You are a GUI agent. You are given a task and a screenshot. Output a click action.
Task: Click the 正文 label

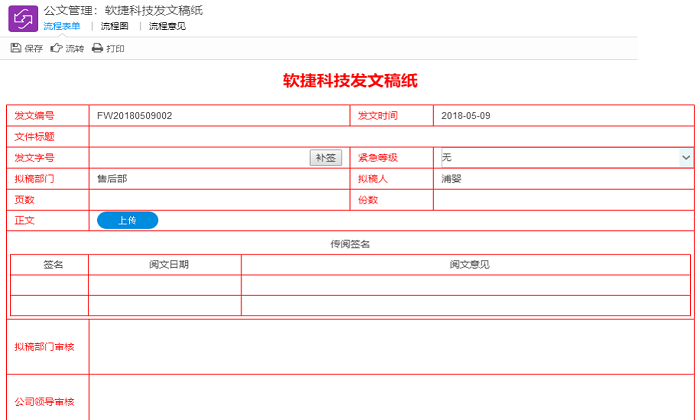coord(25,220)
